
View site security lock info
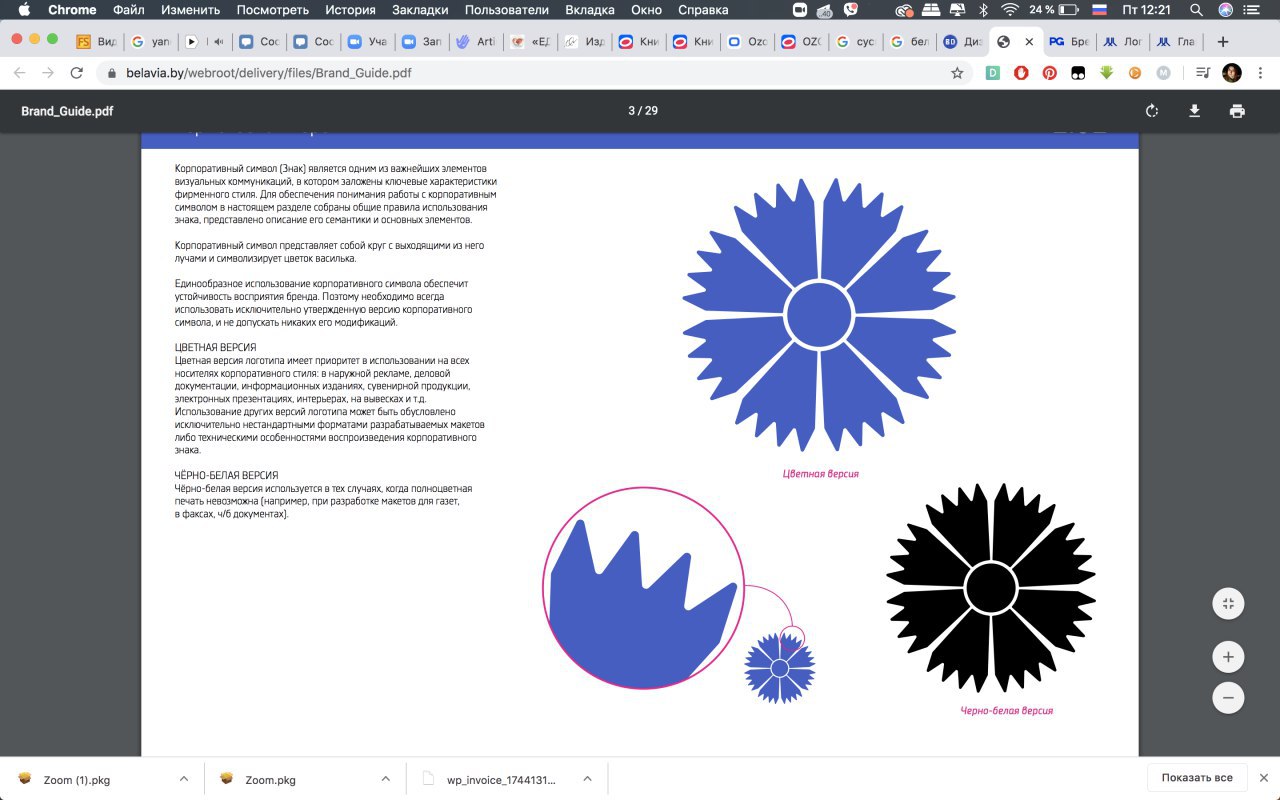click(113, 73)
